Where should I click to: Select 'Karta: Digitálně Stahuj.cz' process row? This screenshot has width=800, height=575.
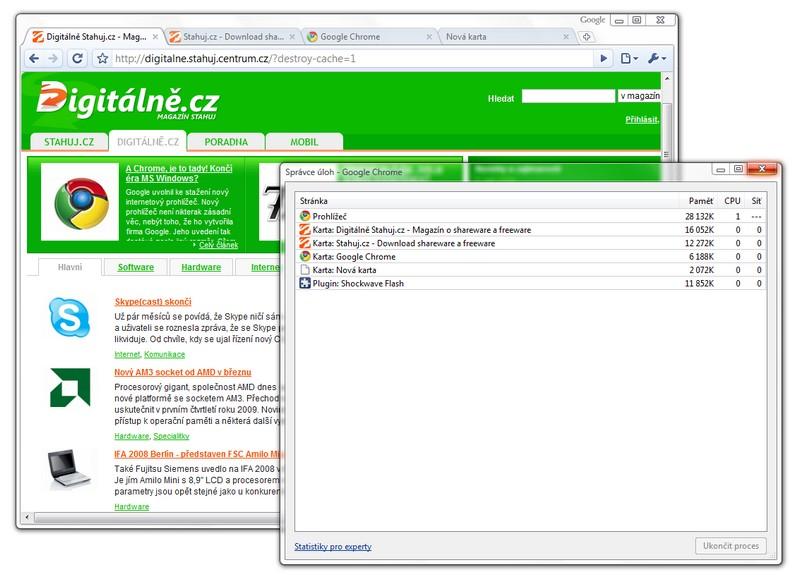pos(531,230)
